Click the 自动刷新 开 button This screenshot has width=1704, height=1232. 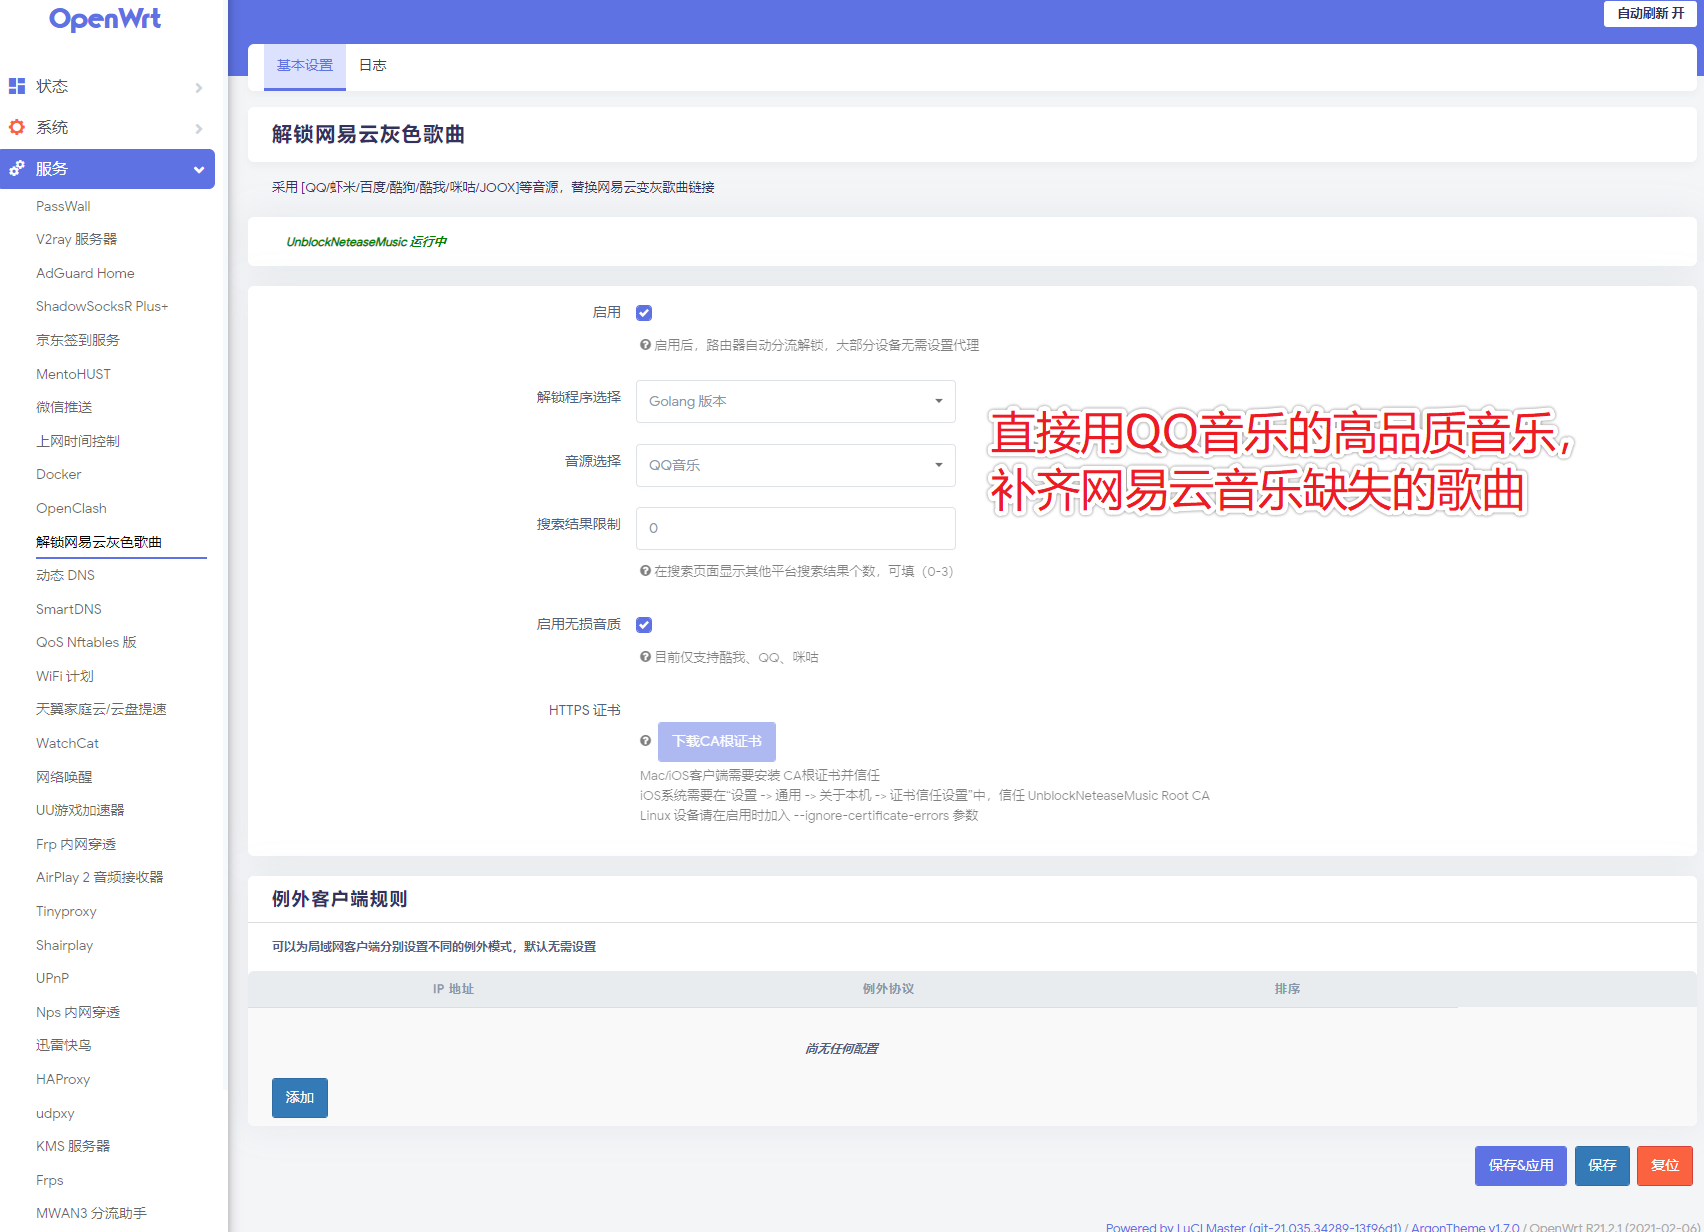pos(1650,14)
